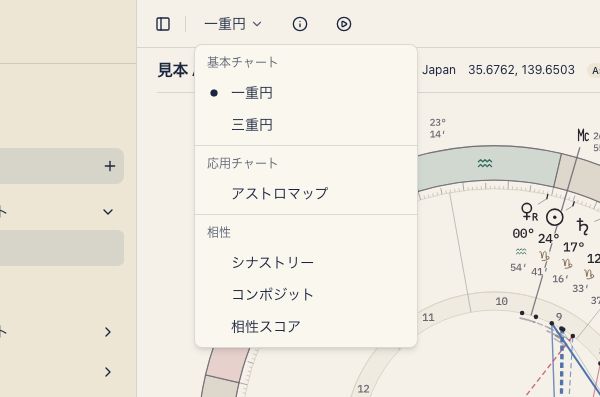The image size is (600, 397).
Task: Click the 相性 section header
Action: (x=219, y=232)
